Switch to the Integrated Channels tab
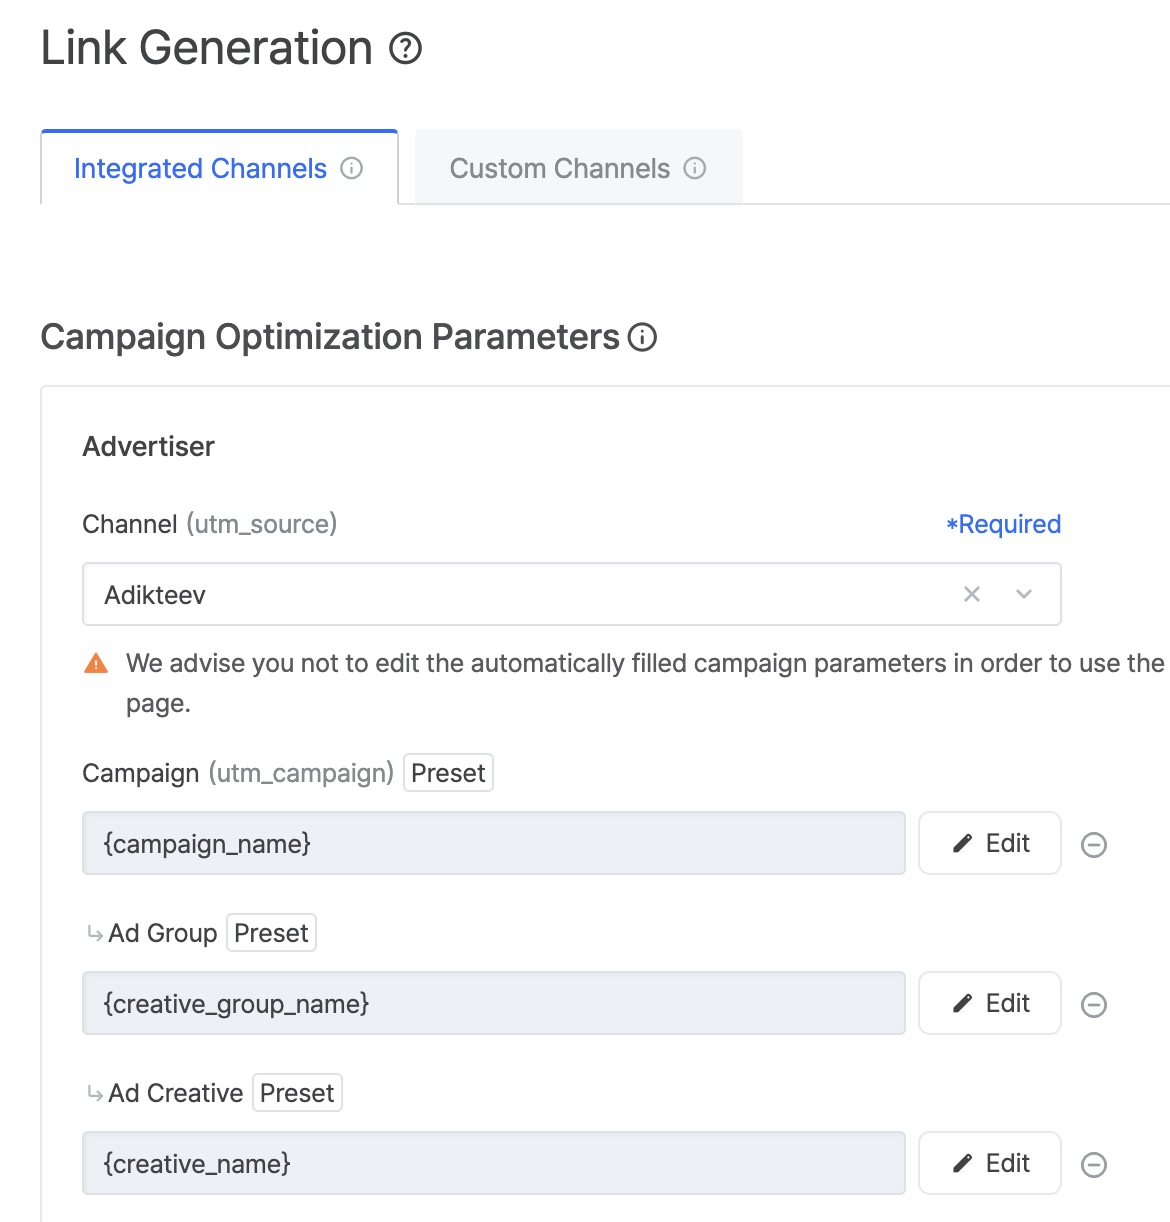1170x1222 pixels. (201, 168)
